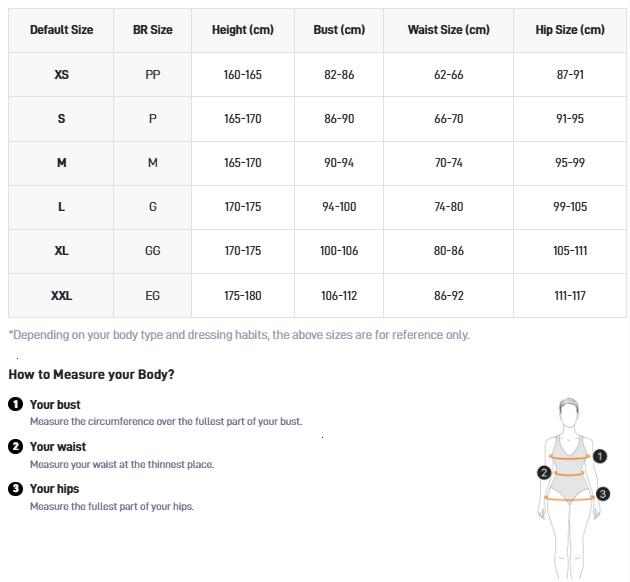Click the Your hips instruction title
Screen dimensions: 630x582
54,488
